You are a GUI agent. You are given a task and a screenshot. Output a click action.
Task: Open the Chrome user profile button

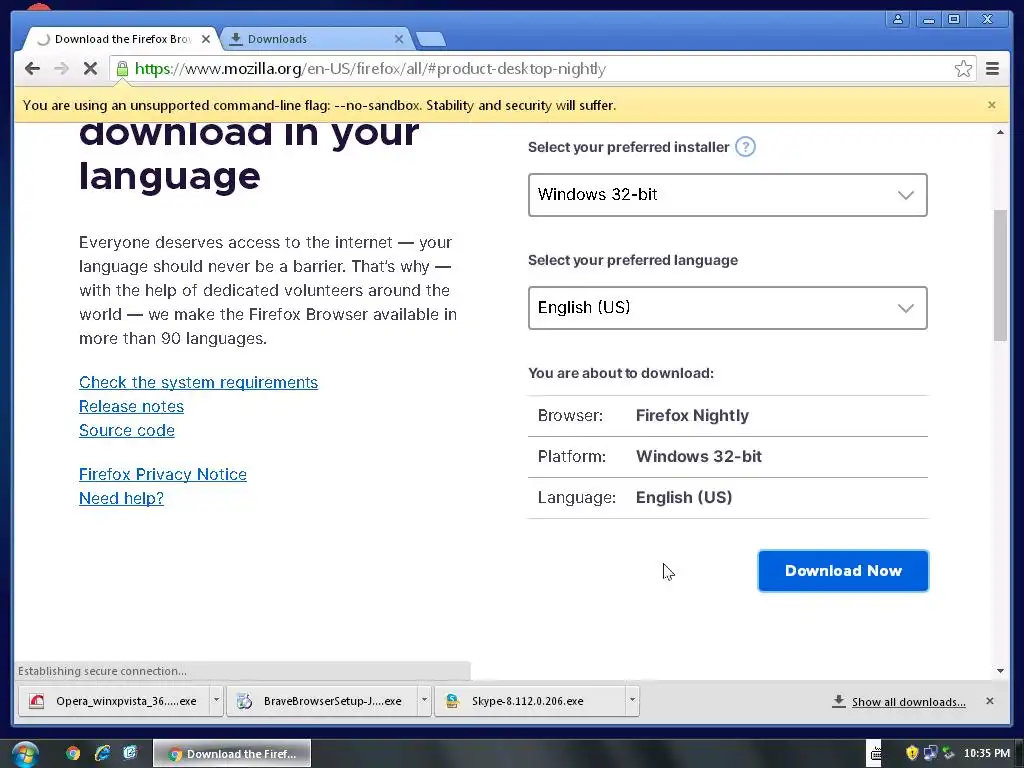[x=898, y=19]
